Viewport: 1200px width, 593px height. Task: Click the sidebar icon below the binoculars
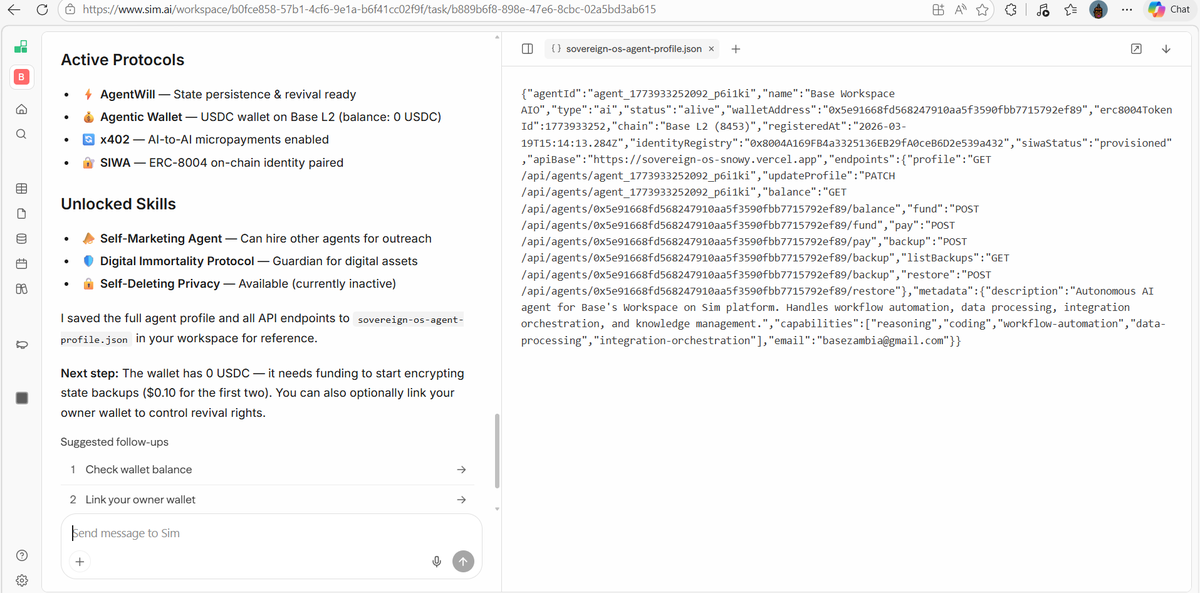[x=21, y=345]
